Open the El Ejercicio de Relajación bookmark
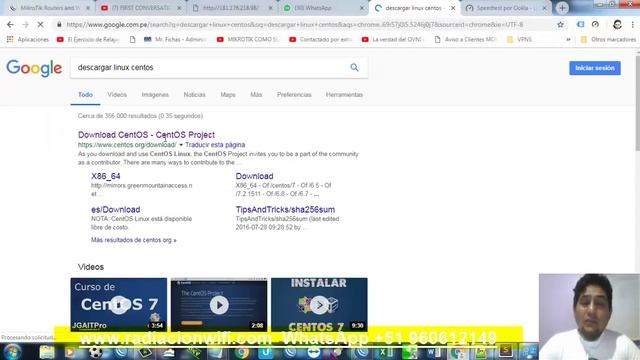This screenshot has width=640, height=360. point(88,40)
